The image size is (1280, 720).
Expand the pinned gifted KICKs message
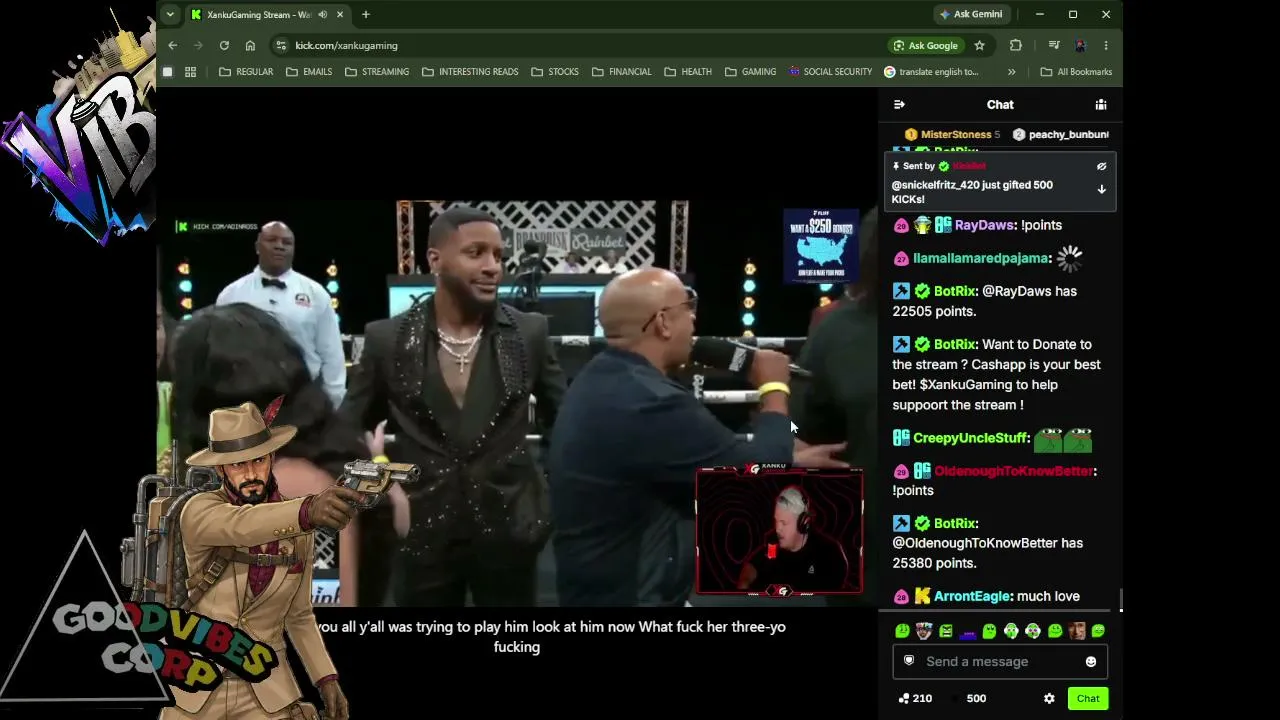(1101, 189)
